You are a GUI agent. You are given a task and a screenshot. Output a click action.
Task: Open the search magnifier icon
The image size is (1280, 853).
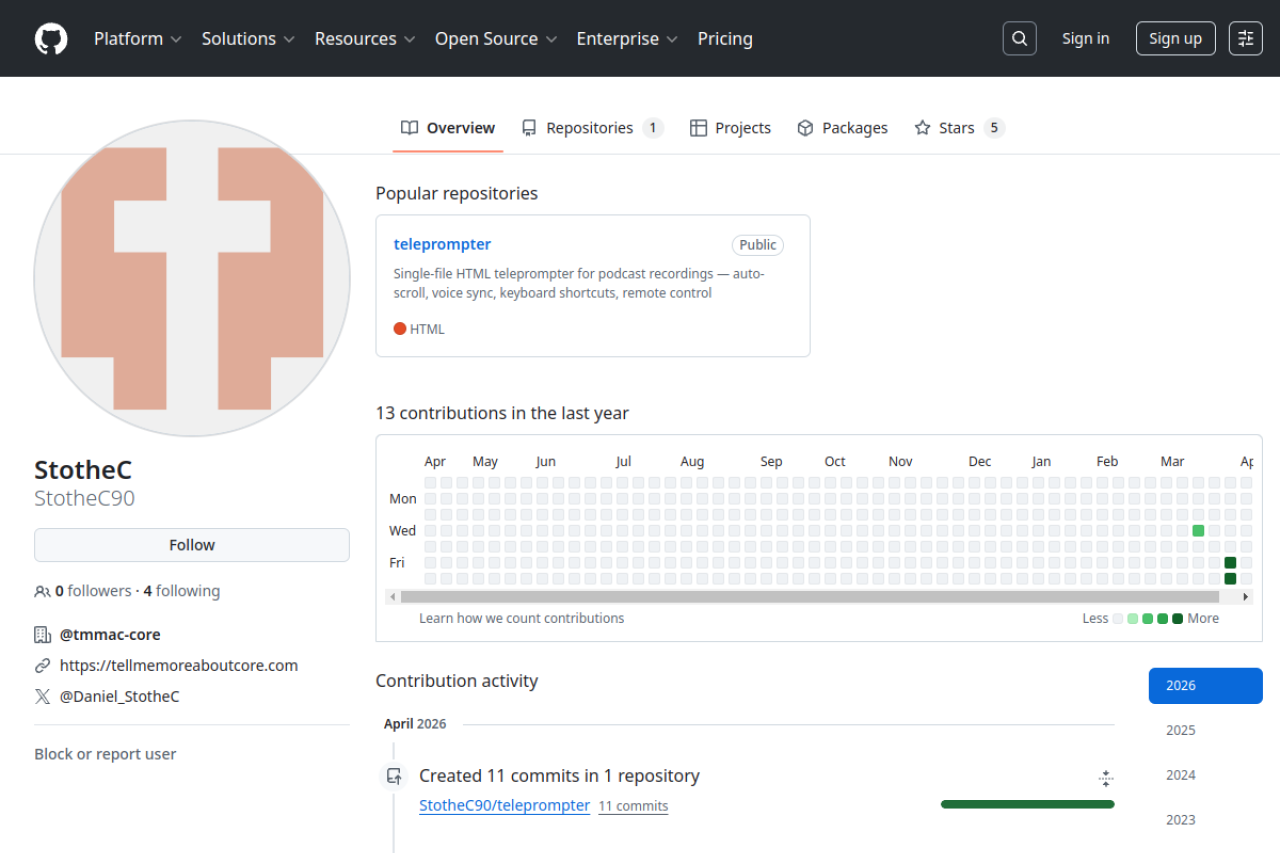1019,39
